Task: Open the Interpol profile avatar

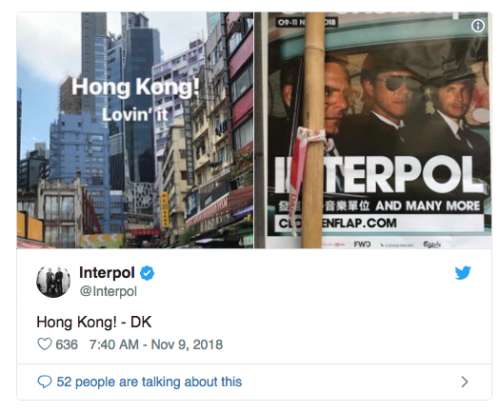Action: coord(53,282)
